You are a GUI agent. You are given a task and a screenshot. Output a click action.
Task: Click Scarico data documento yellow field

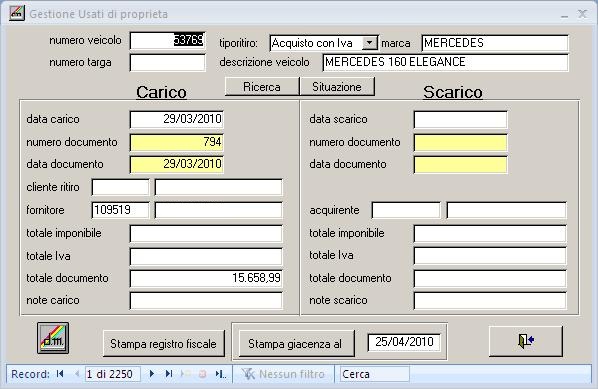click(x=461, y=164)
